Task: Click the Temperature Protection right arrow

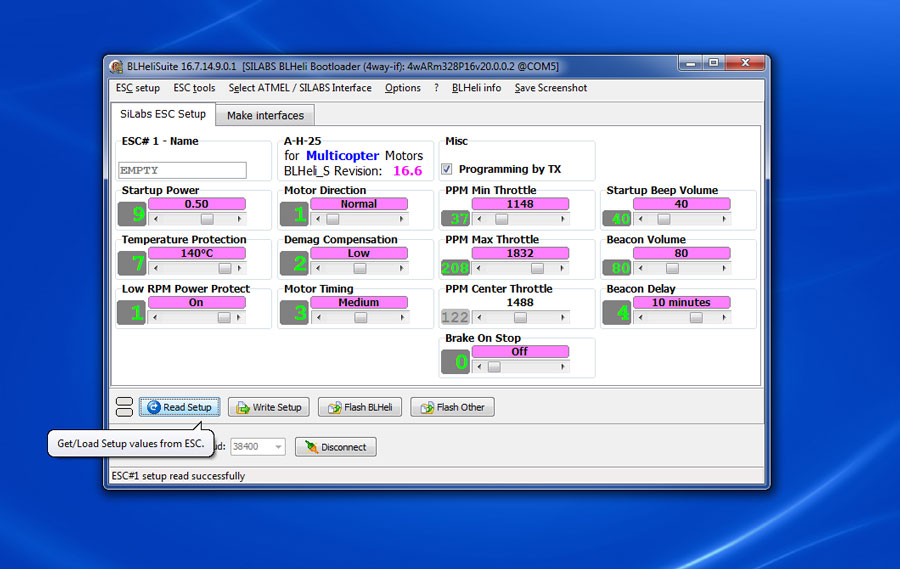Action: (239, 268)
